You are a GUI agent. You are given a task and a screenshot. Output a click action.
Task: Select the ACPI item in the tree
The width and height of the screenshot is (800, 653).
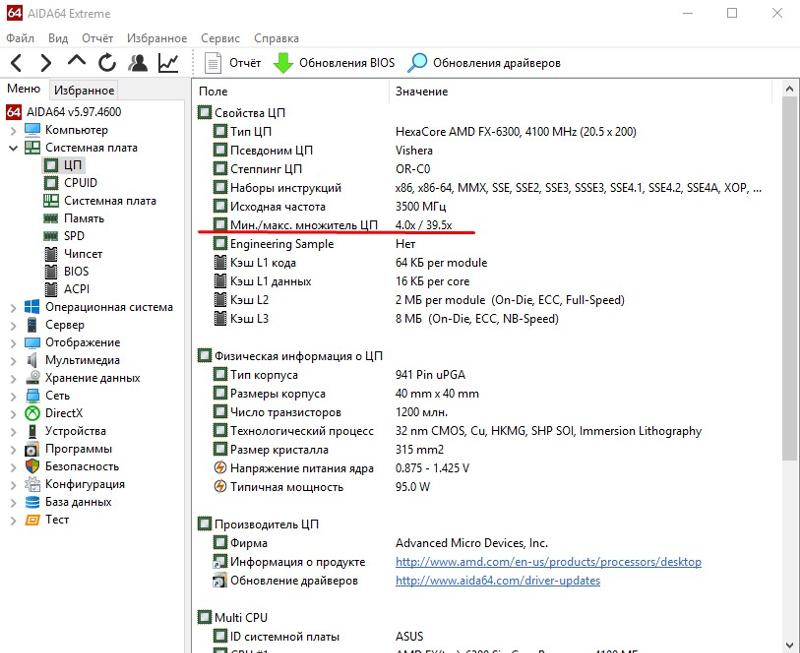[x=67, y=289]
